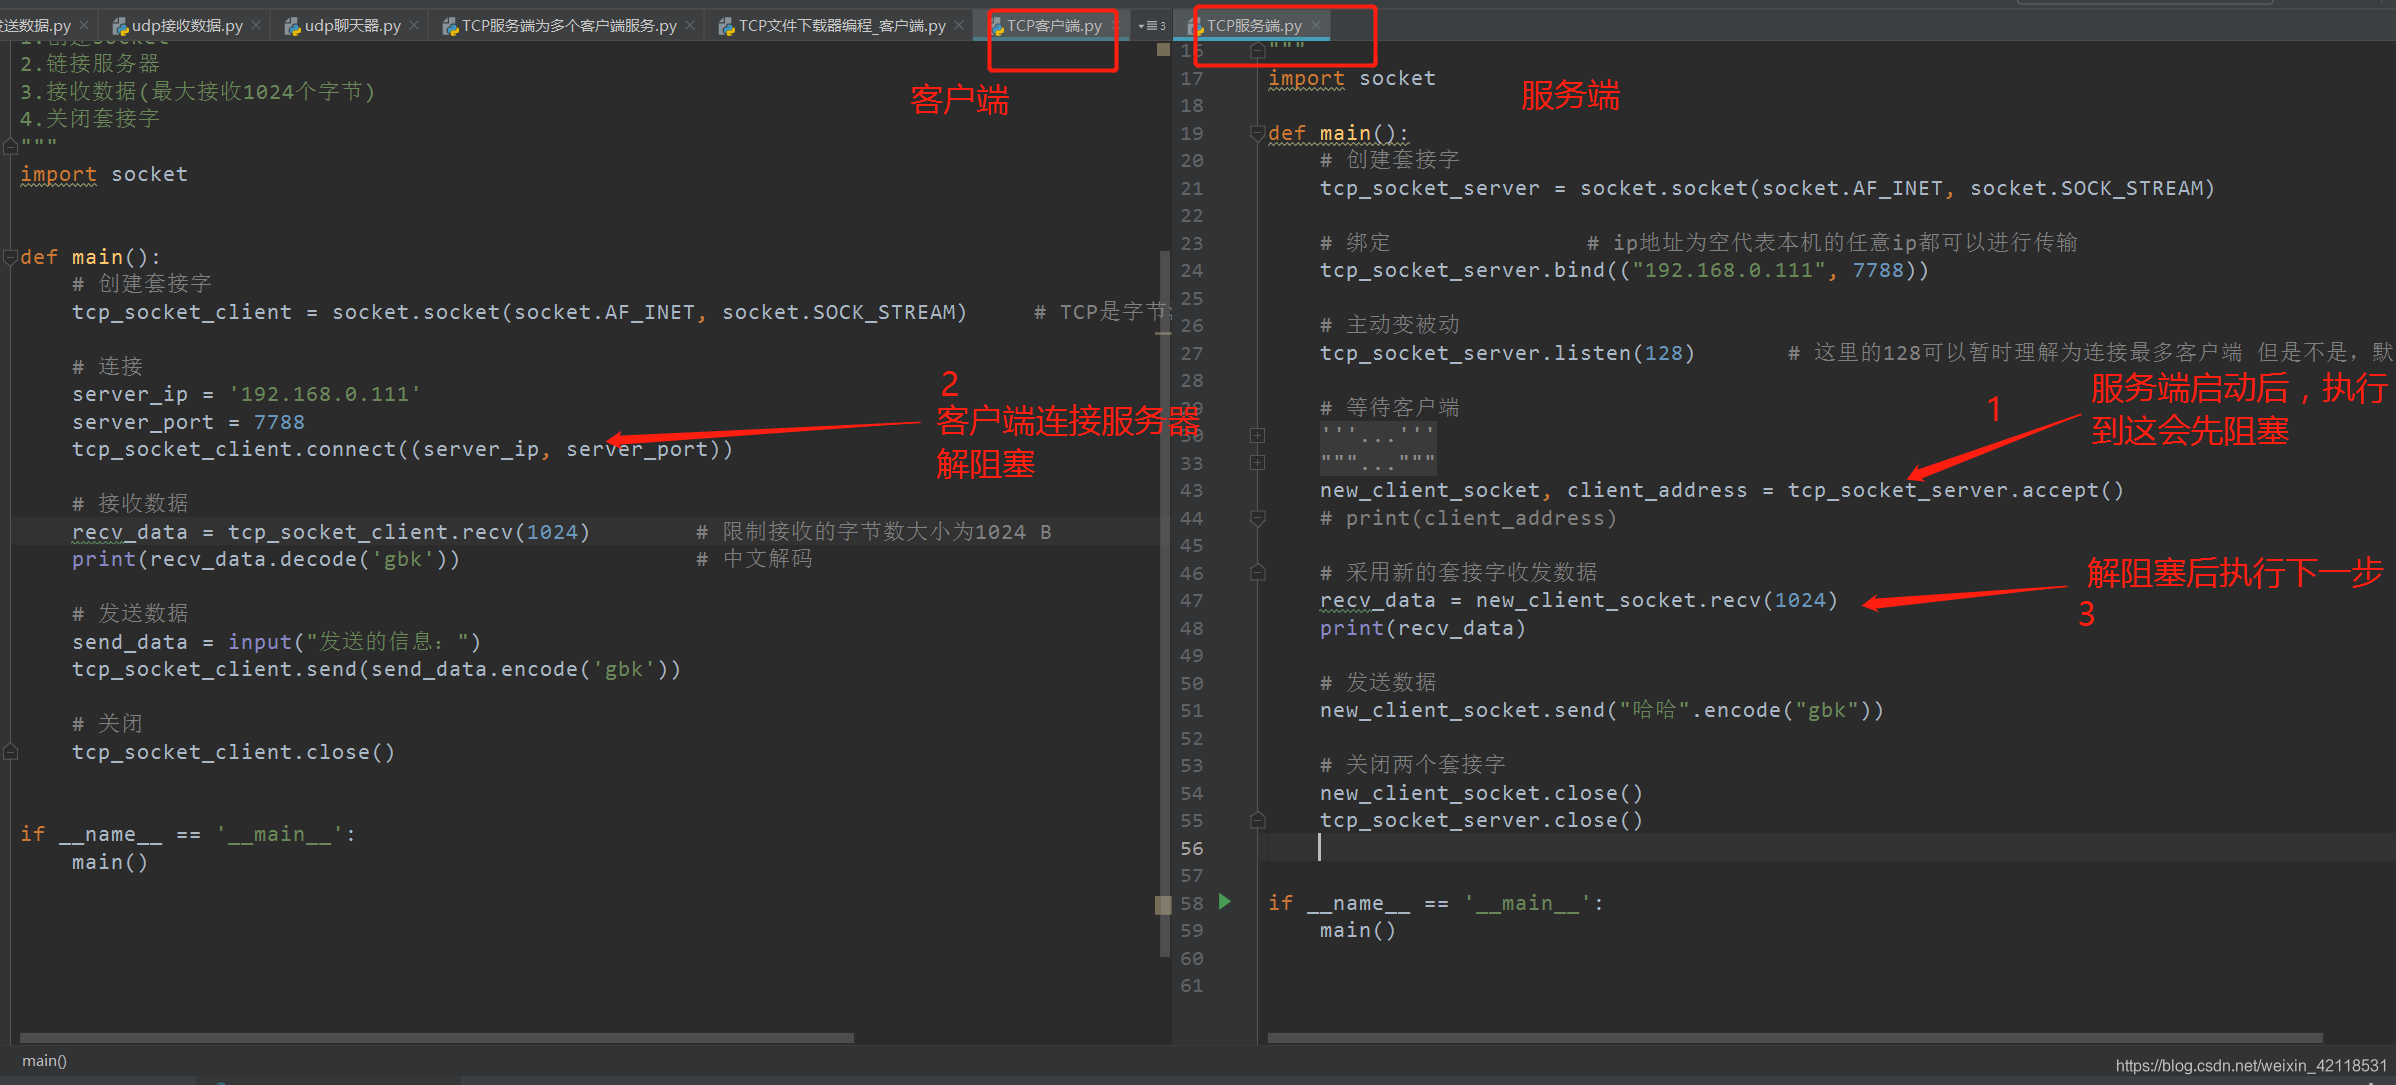Click the server_port = 7788 line

(x=188, y=422)
